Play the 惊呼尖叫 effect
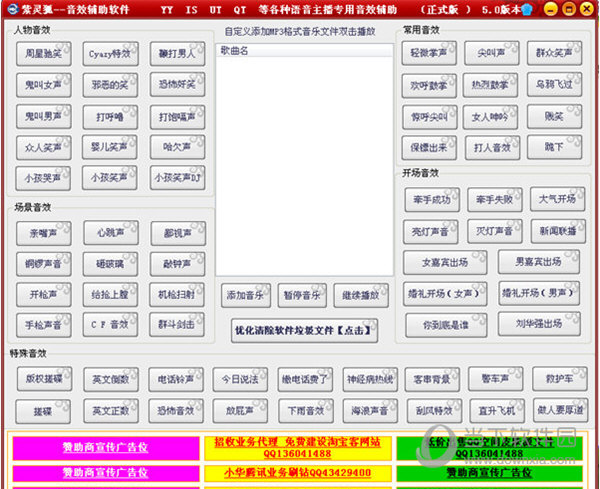Image resolution: width=600 pixels, height=489 pixels. click(x=430, y=117)
